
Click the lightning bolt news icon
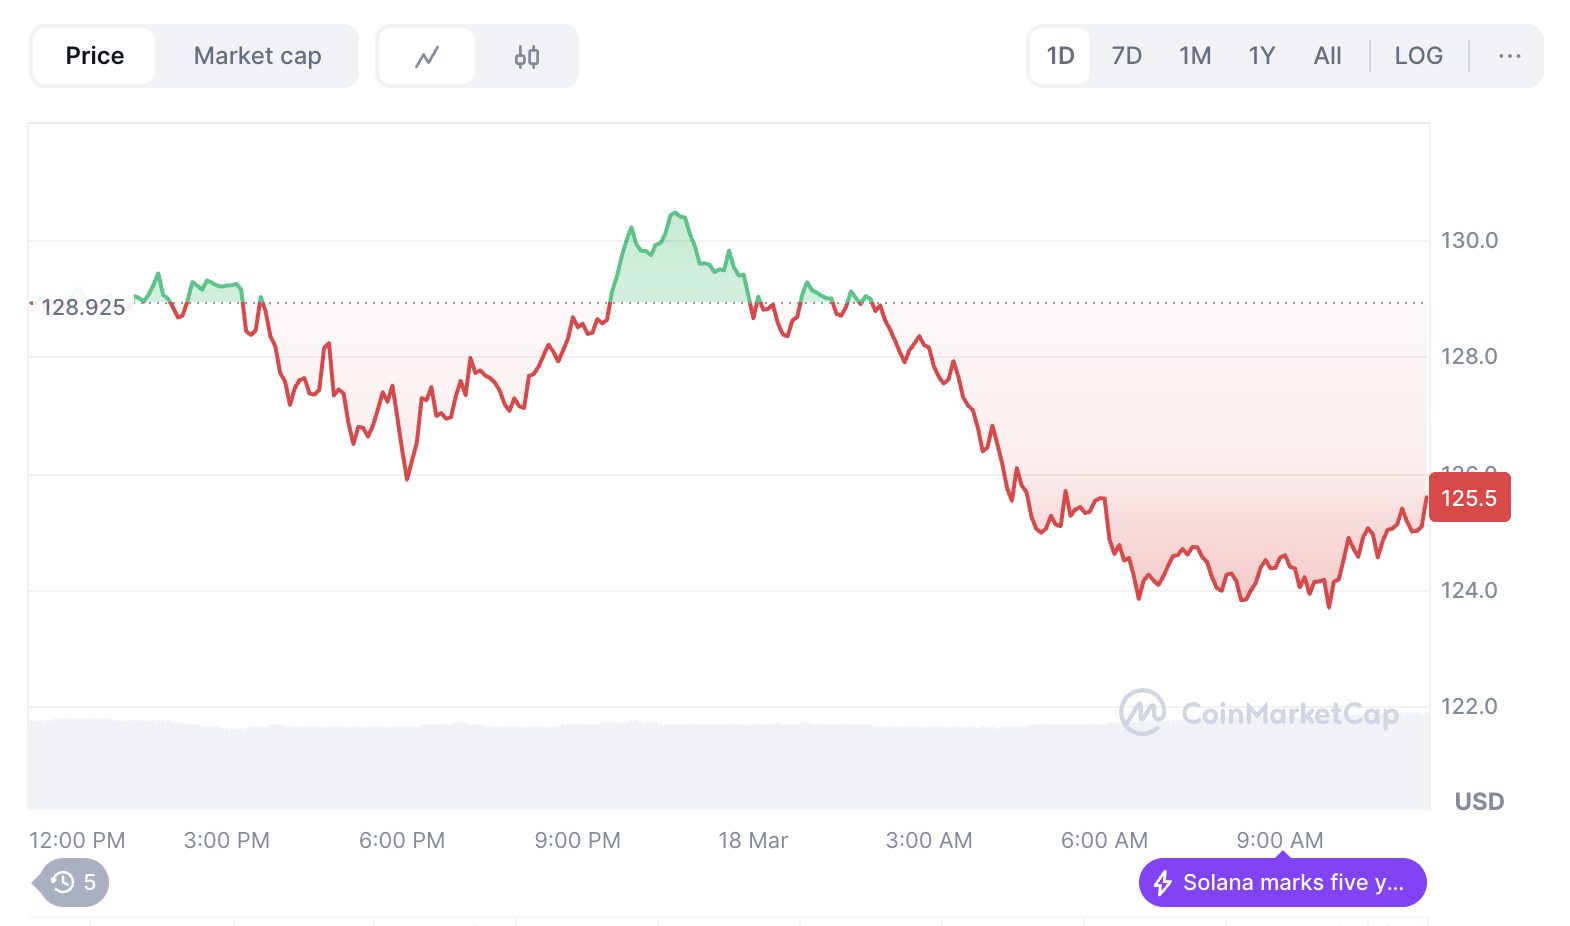pyautogui.click(x=1162, y=883)
